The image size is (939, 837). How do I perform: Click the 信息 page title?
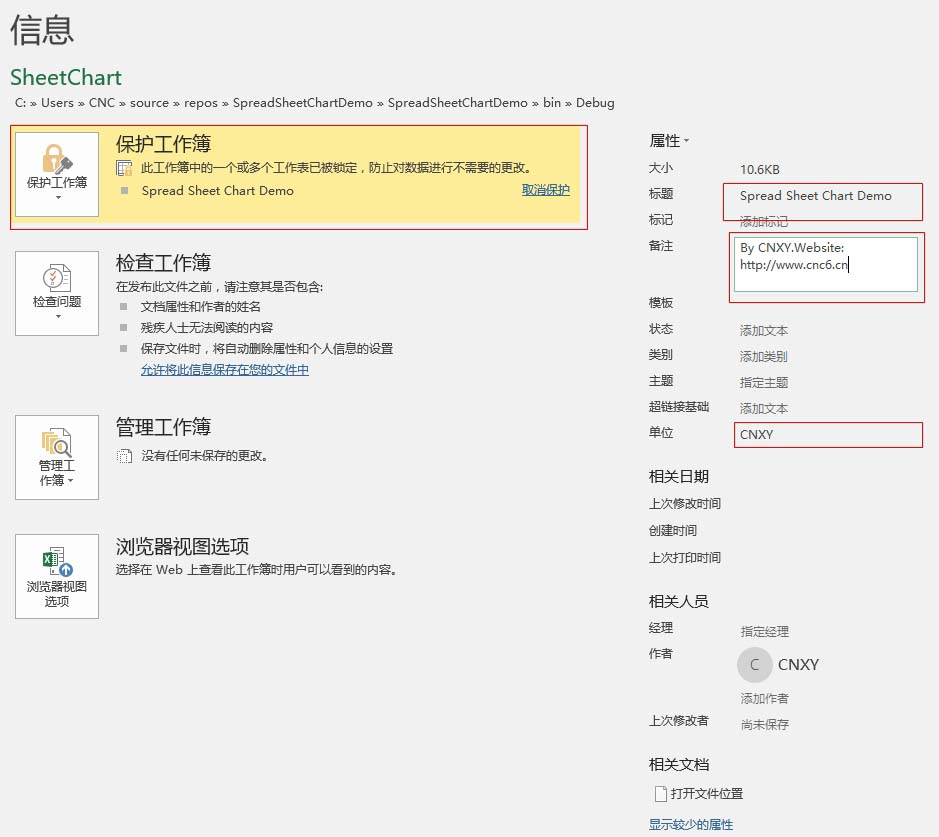[42, 30]
